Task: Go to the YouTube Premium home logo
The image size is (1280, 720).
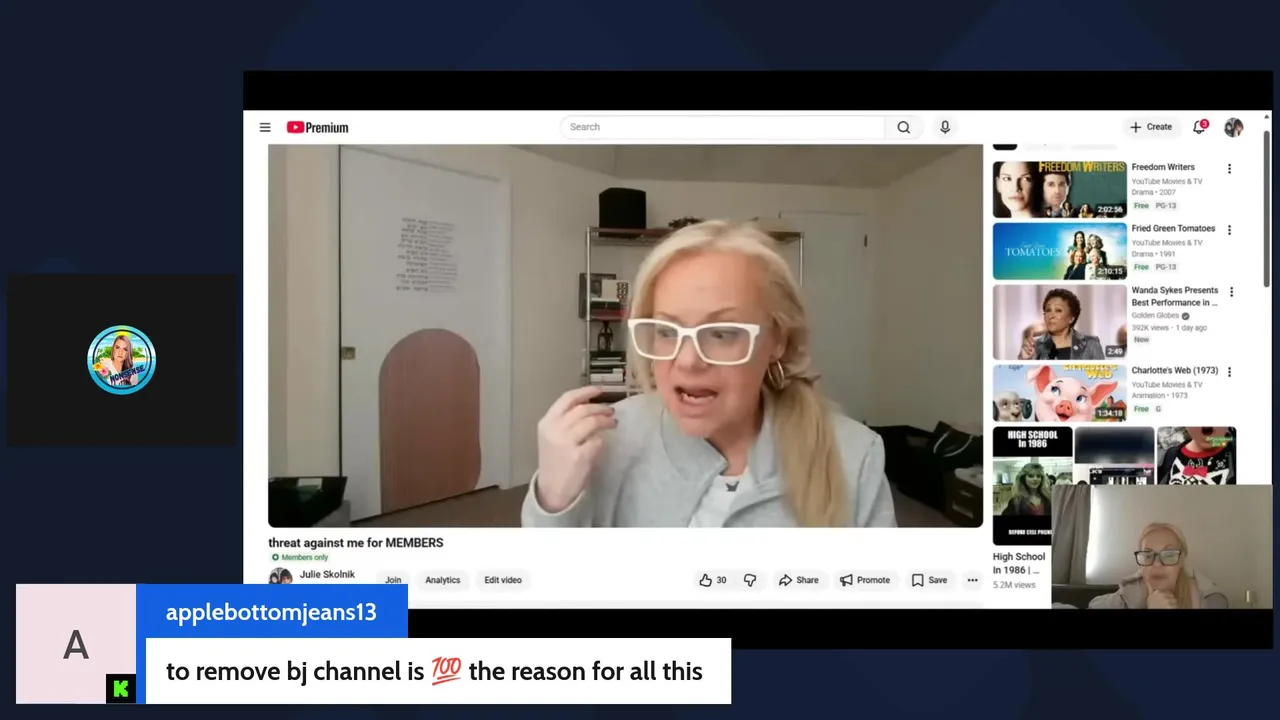Action: [x=317, y=127]
